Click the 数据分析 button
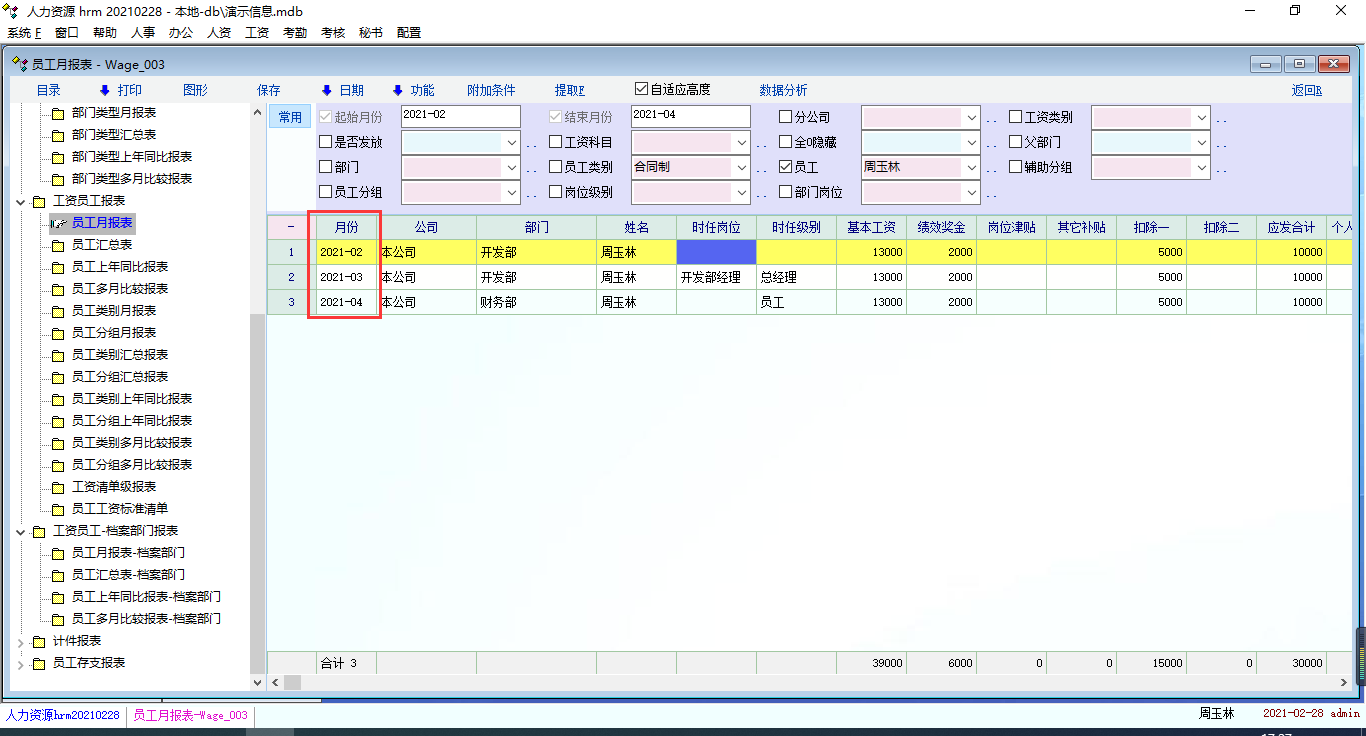The height and width of the screenshot is (736, 1366). (783, 90)
